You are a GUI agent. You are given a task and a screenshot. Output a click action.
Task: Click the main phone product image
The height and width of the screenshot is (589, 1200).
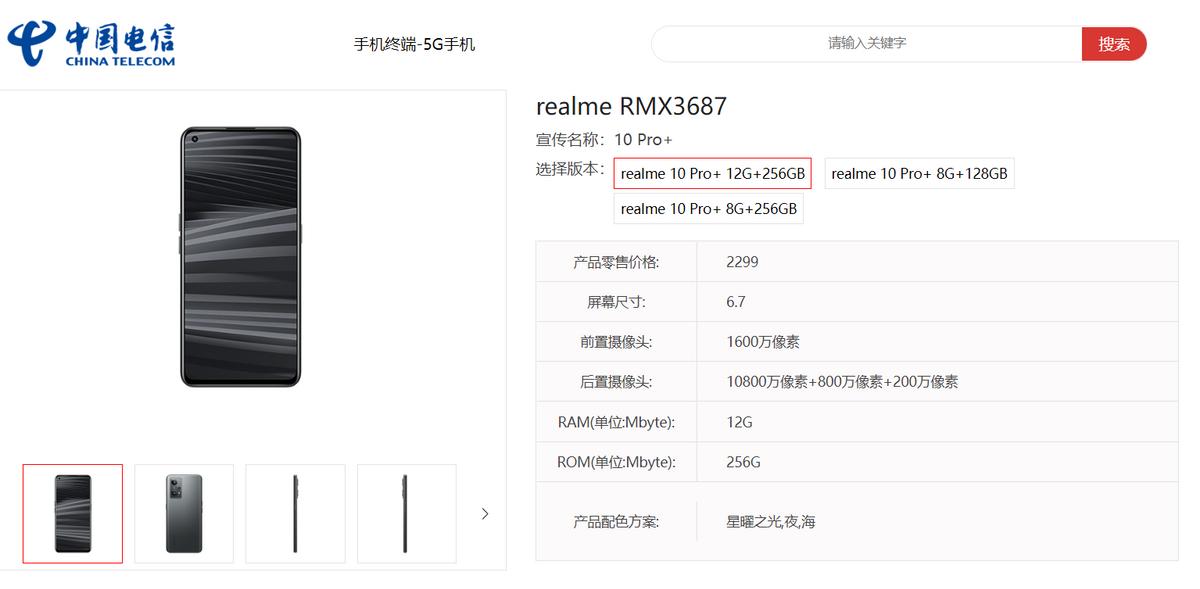point(240,257)
